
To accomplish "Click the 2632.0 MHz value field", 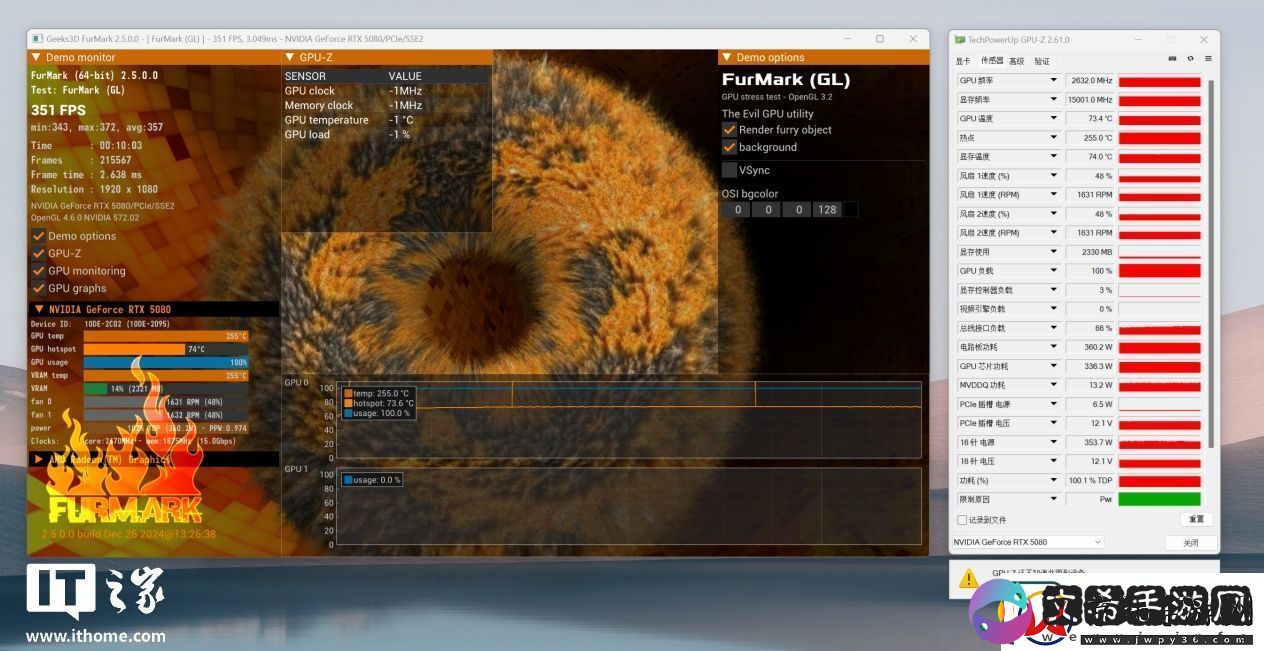I will click(1090, 80).
